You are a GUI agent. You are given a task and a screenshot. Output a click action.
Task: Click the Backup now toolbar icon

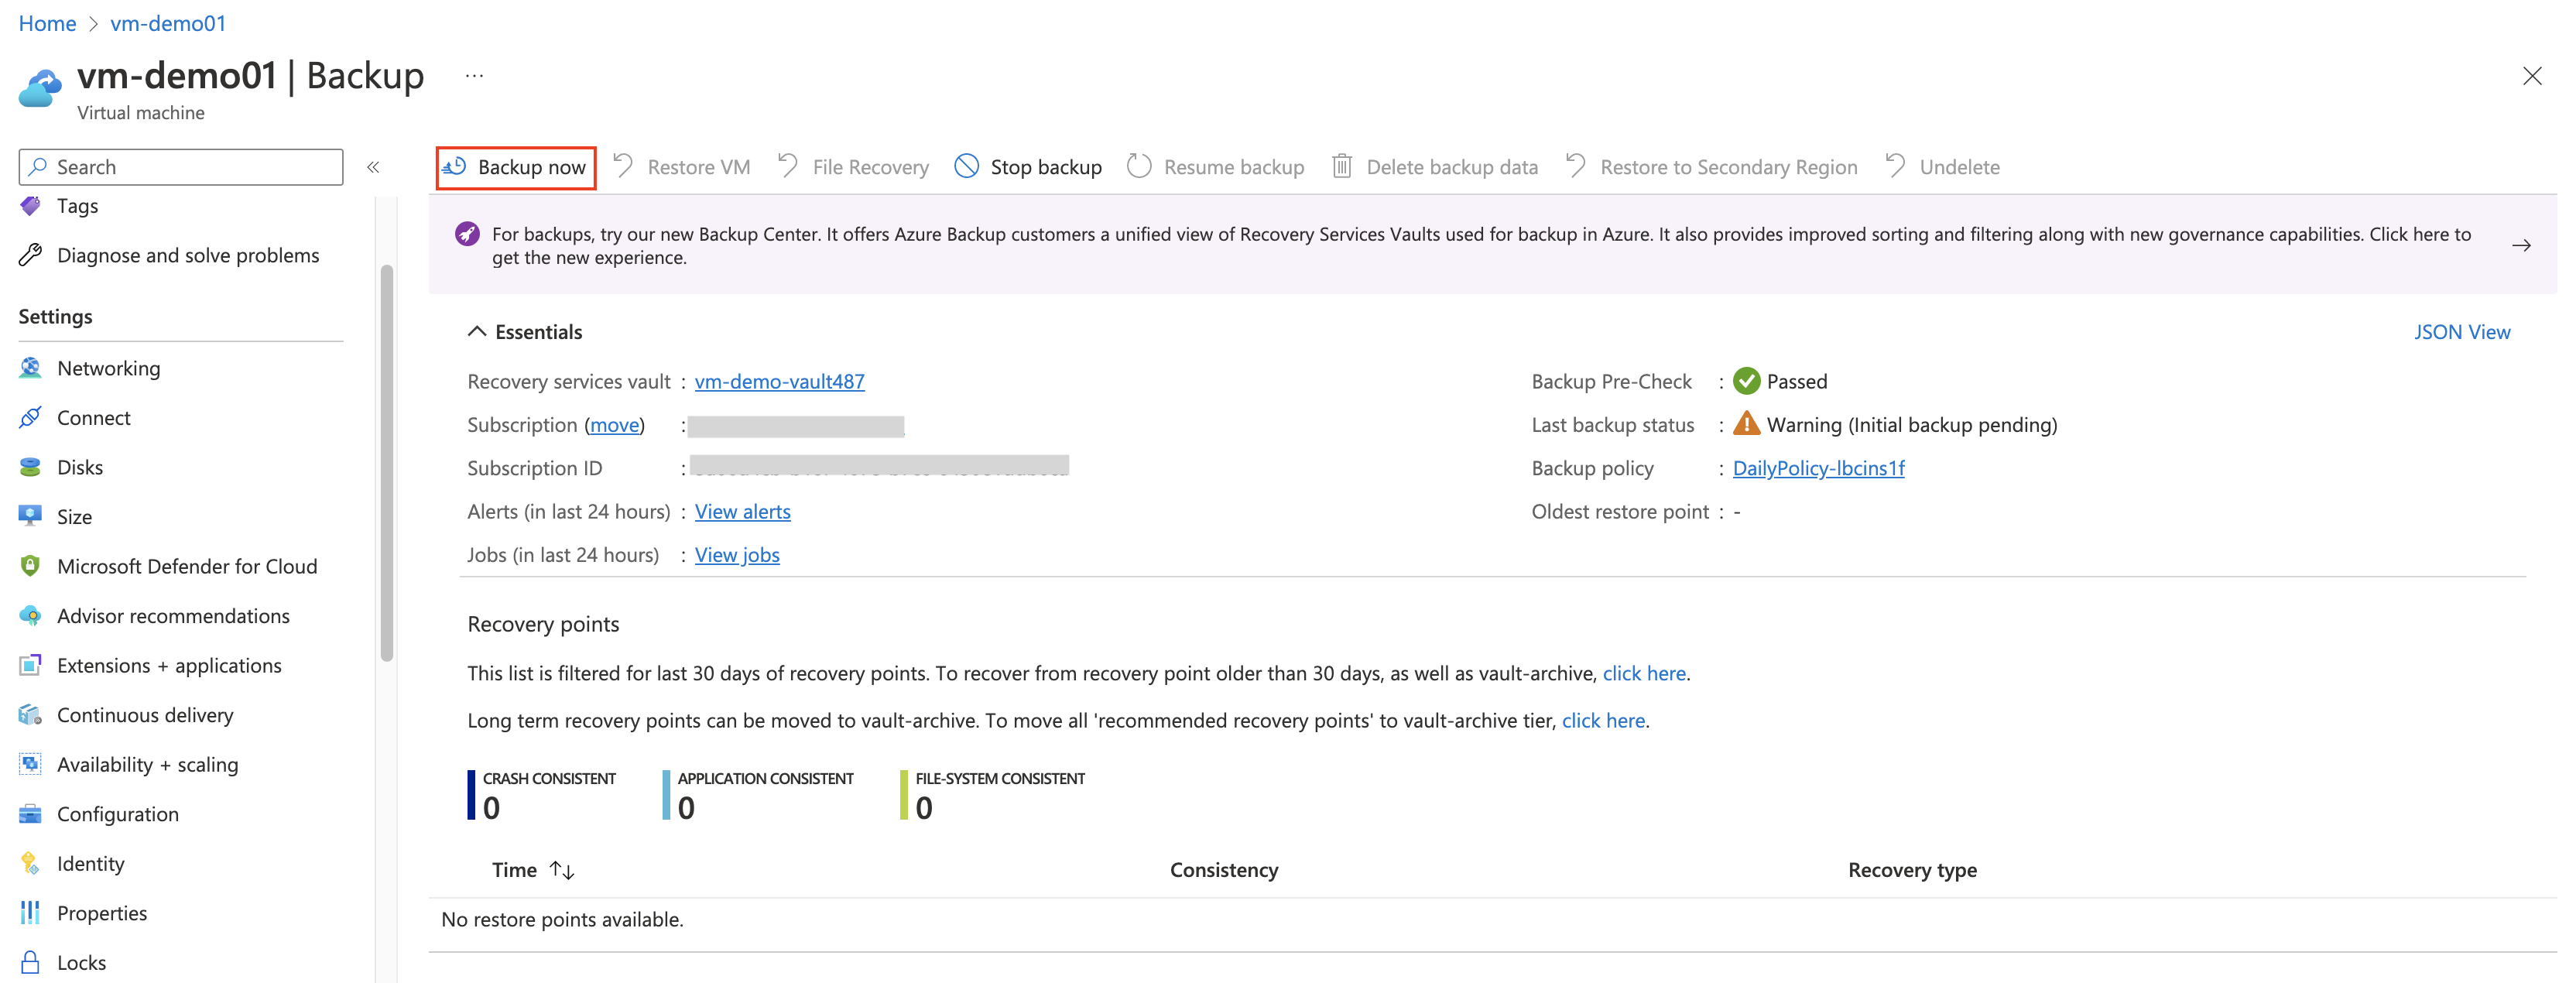(x=455, y=166)
